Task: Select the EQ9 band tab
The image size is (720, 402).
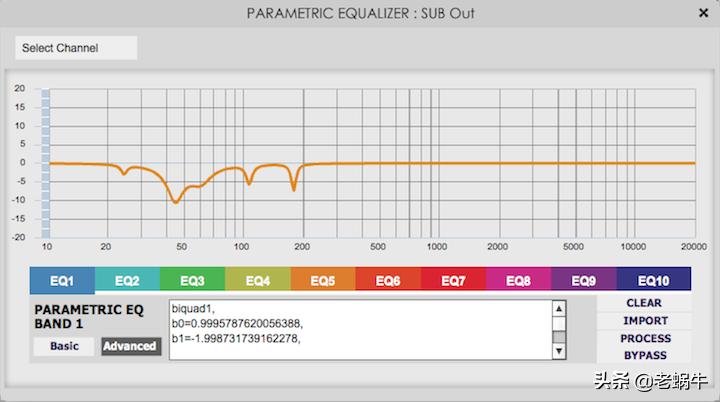Action: point(584,279)
